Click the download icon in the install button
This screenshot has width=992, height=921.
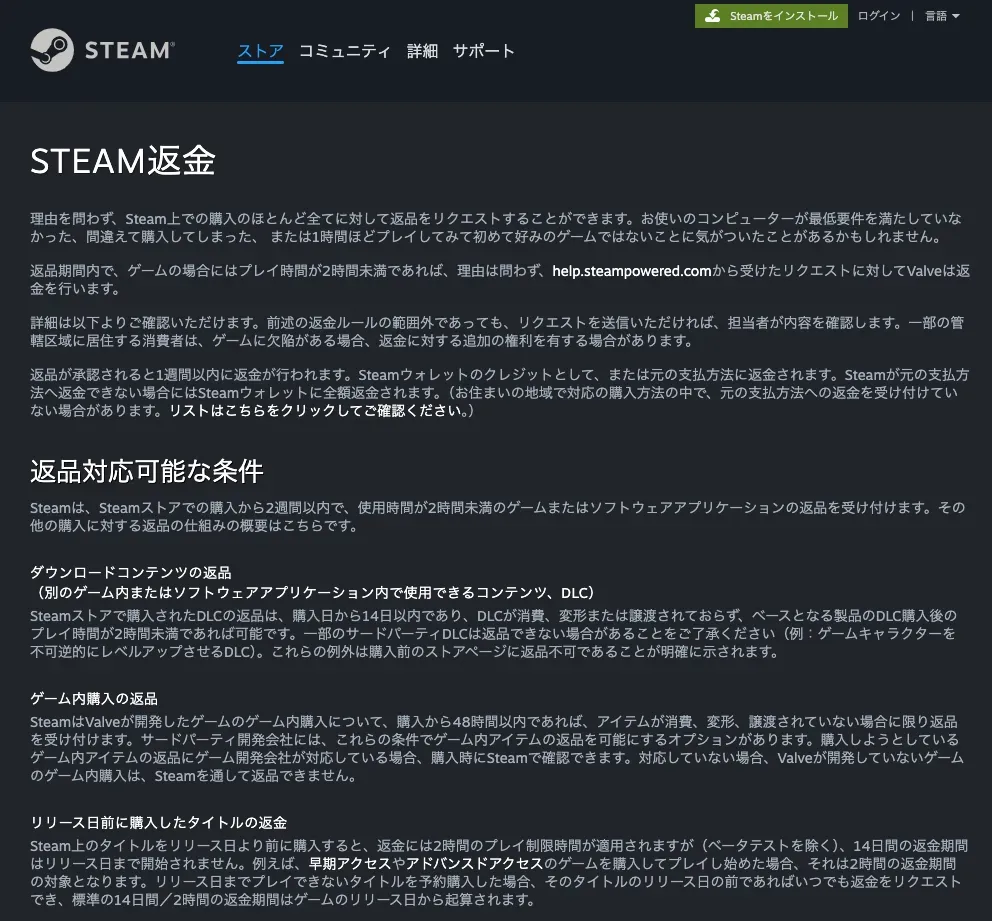pyautogui.click(x=713, y=16)
